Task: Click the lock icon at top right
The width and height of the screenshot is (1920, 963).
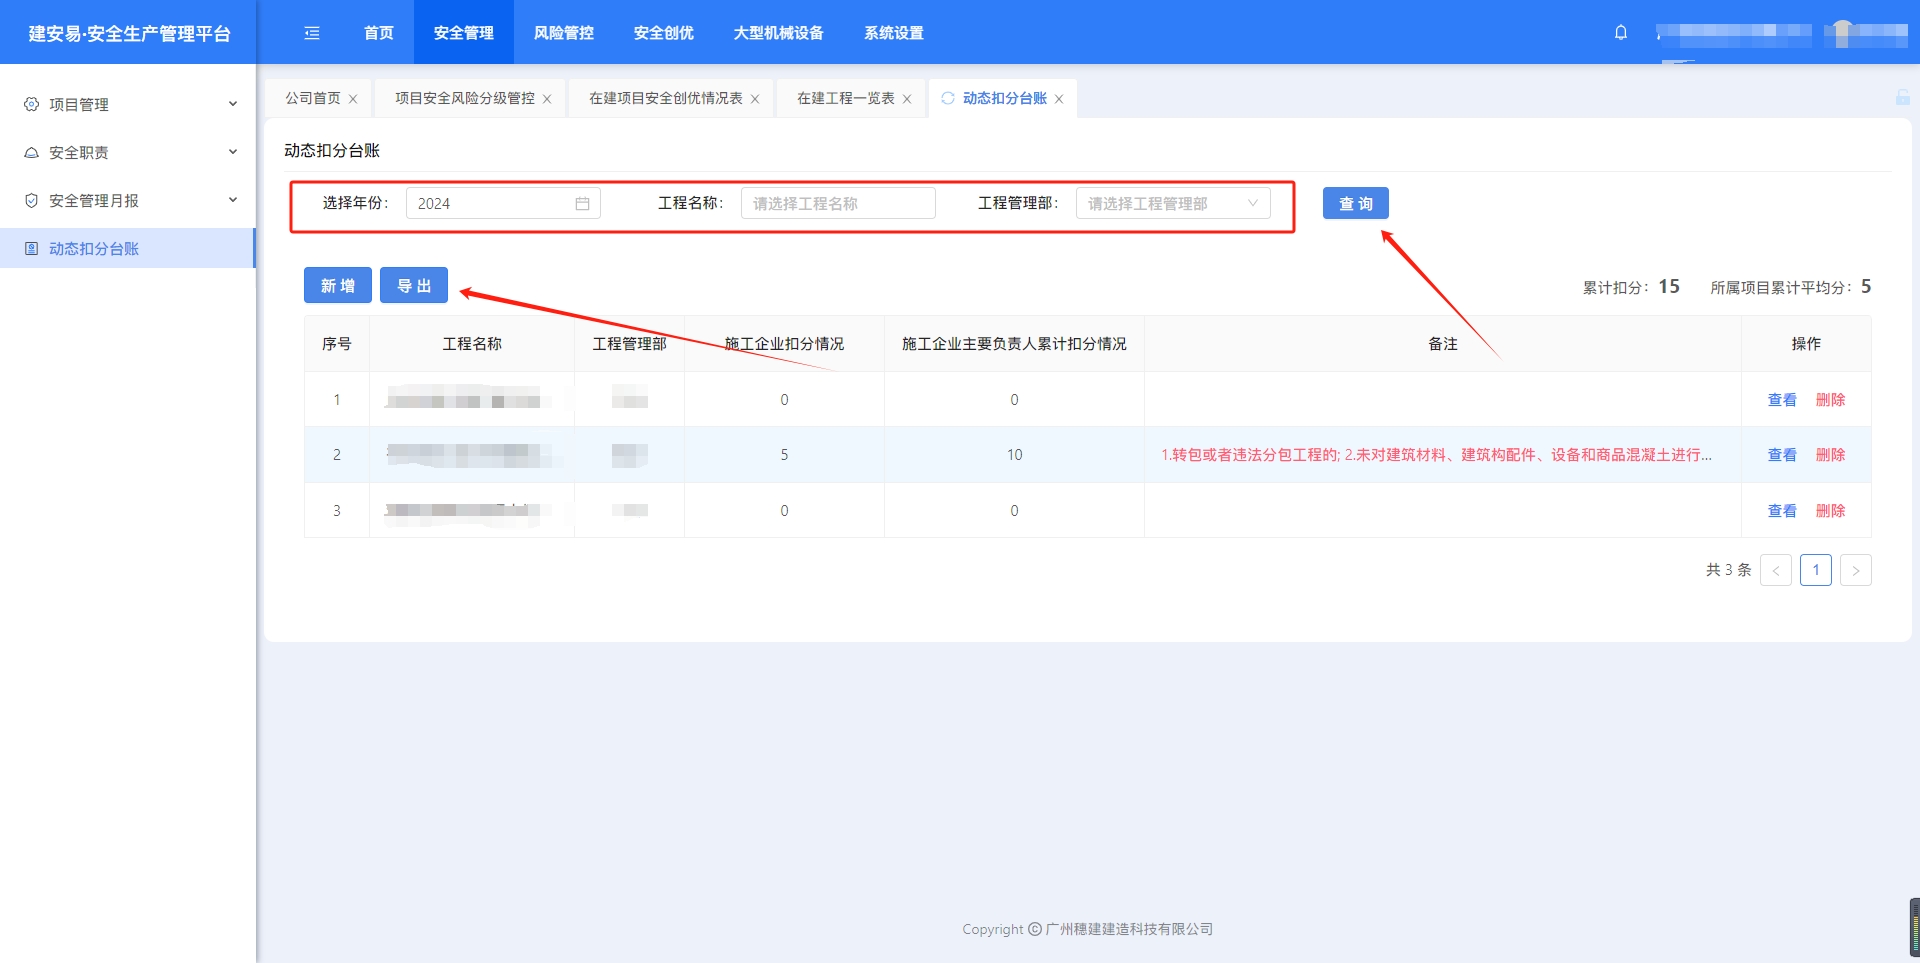Action: (1902, 97)
